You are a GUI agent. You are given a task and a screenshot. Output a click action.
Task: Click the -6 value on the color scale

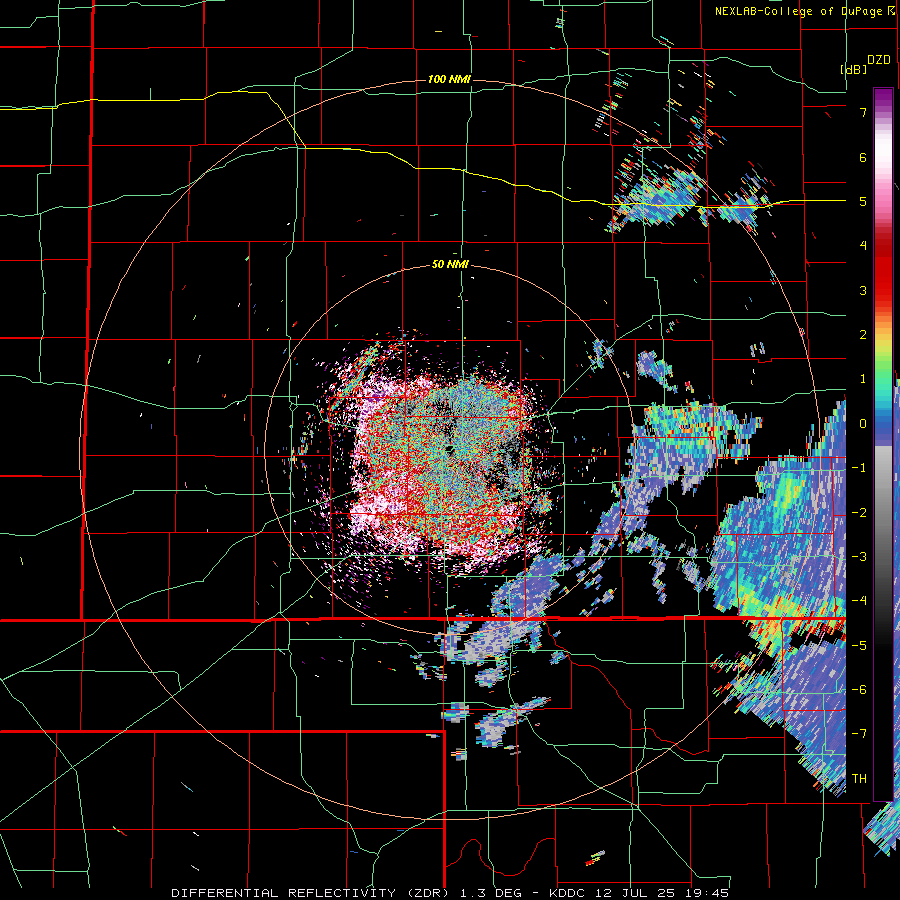[x=859, y=690]
